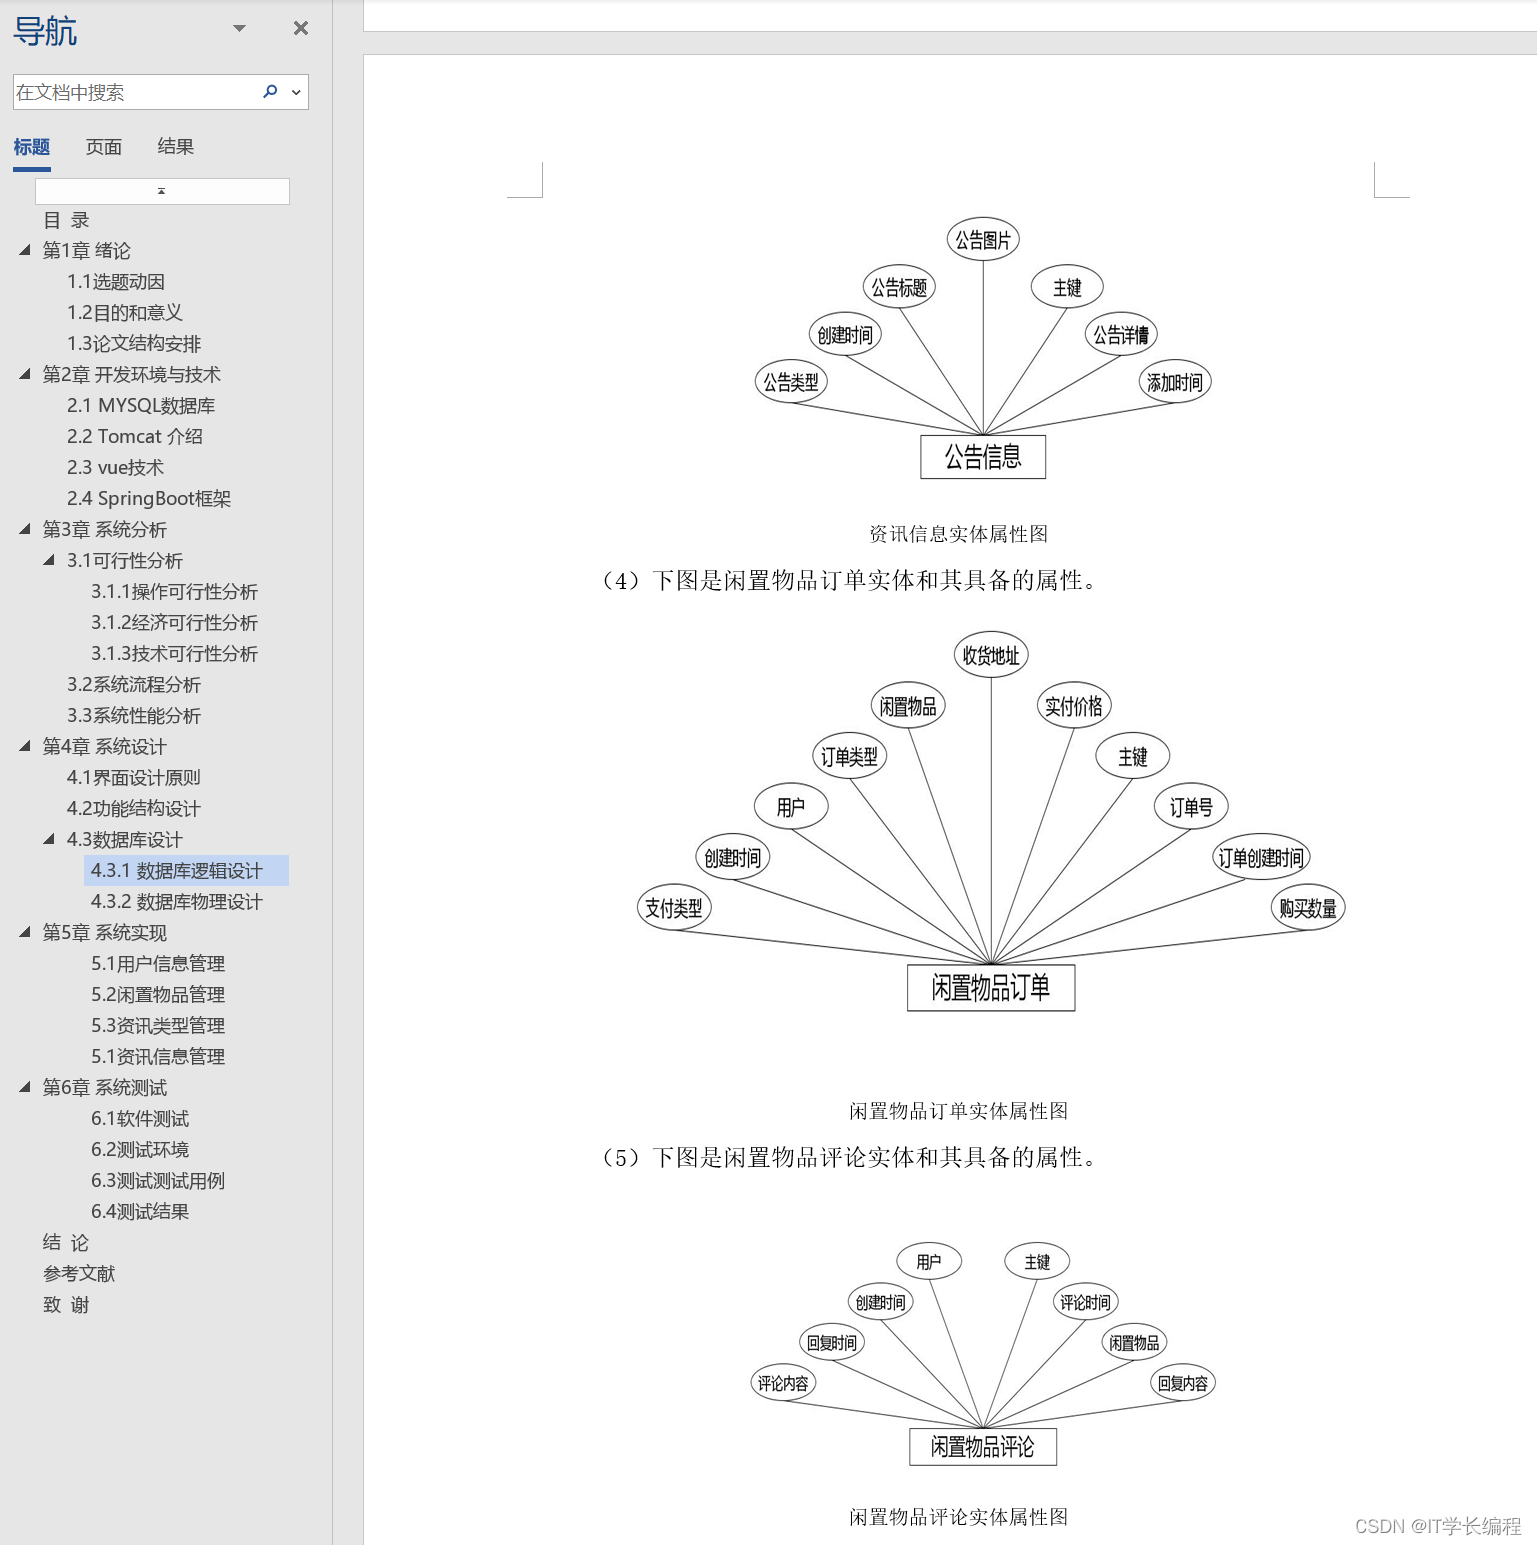Viewport: 1537px width, 1545px height.
Task: Select heading 3.3系统性能分析
Action: (134, 716)
